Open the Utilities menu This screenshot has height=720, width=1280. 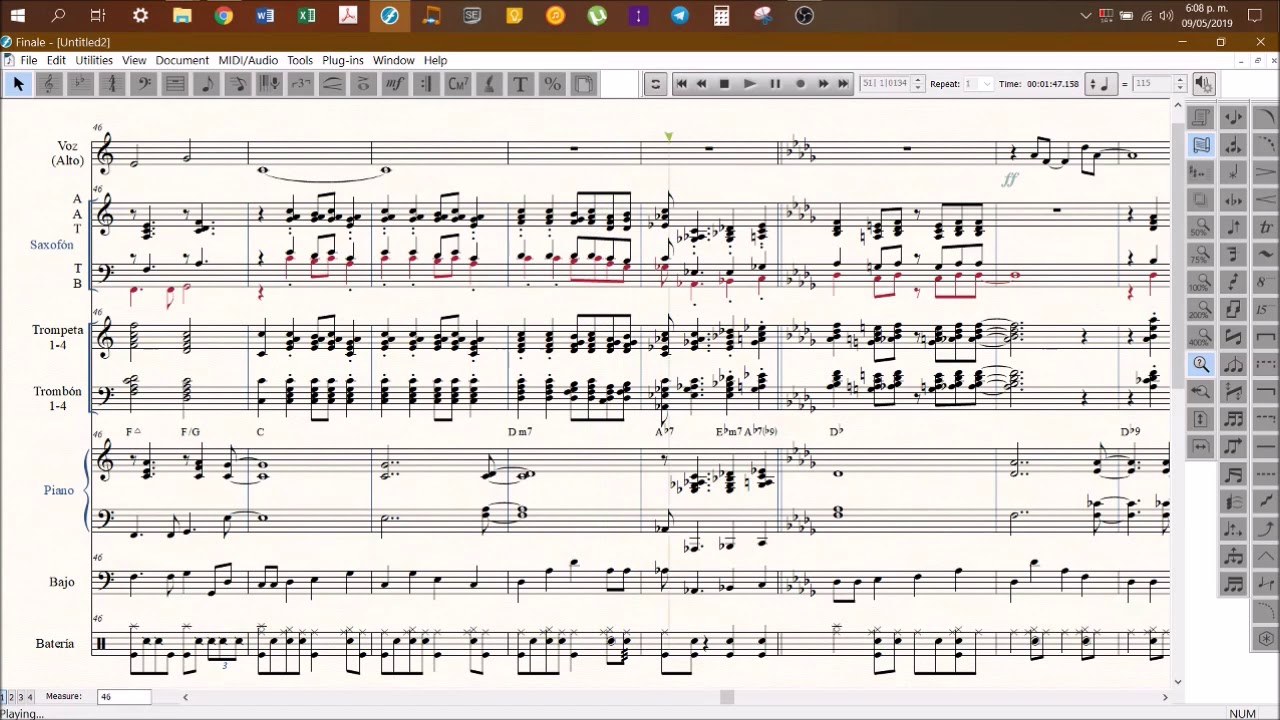(x=94, y=60)
